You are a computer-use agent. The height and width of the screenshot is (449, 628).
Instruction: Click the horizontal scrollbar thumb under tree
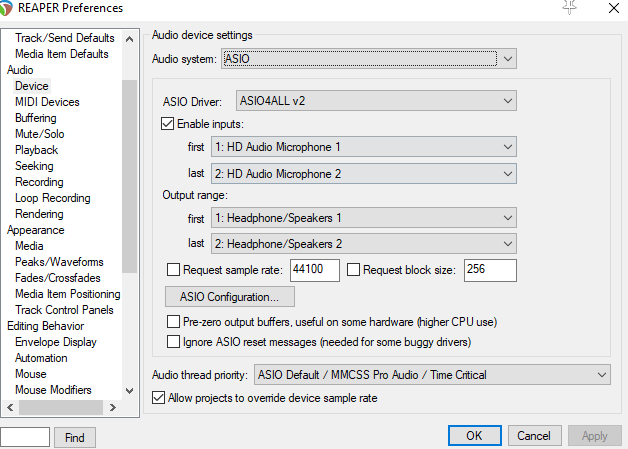(x=61, y=407)
